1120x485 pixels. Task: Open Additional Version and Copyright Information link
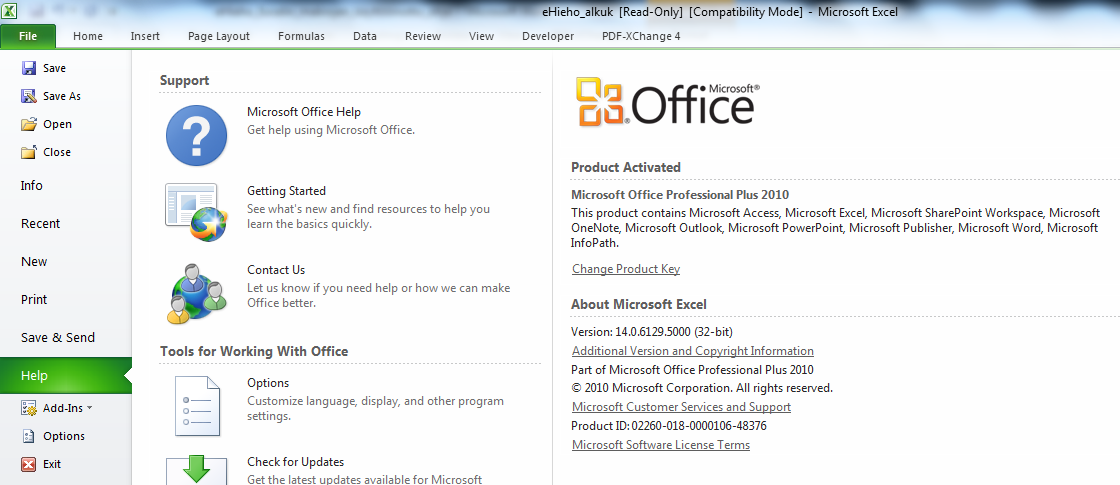(x=693, y=351)
